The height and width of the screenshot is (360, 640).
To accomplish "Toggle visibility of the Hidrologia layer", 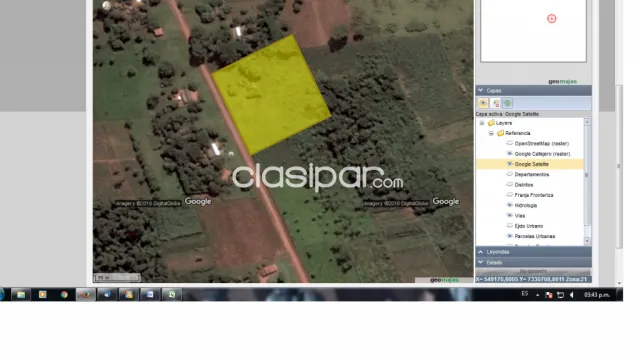I will coord(509,205).
